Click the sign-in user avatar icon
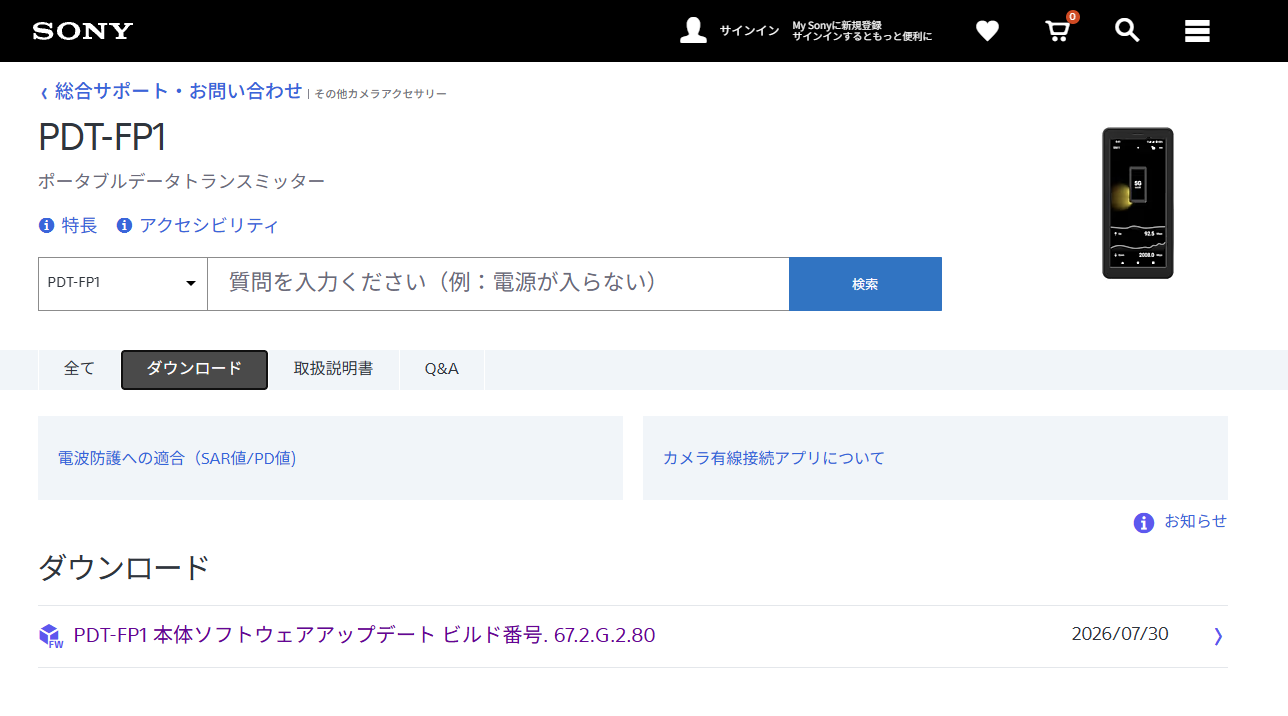The height and width of the screenshot is (716, 1288). [x=693, y=30]
